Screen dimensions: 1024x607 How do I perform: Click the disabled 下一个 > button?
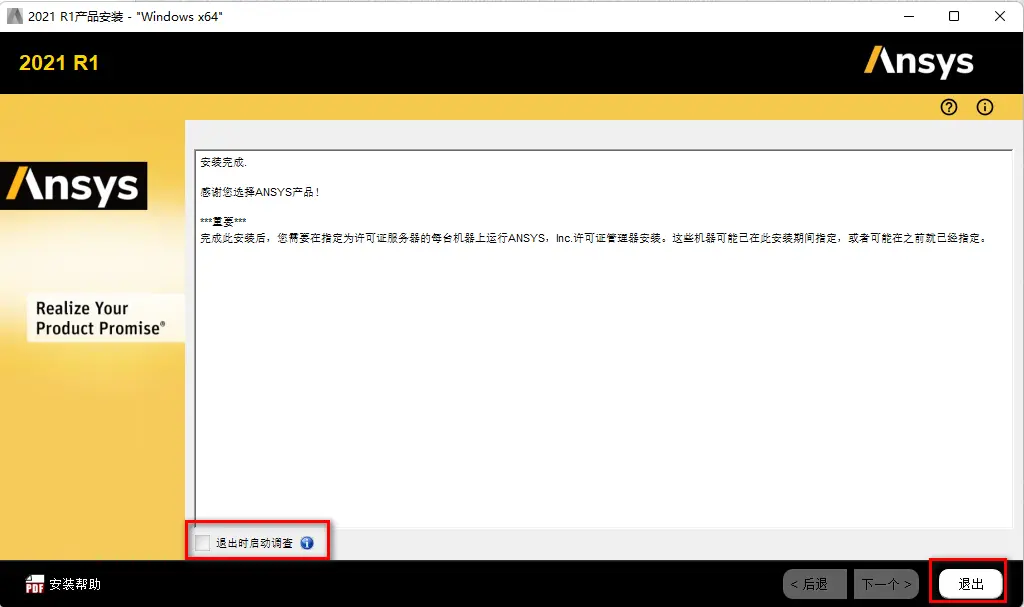(x=886, y=584)
